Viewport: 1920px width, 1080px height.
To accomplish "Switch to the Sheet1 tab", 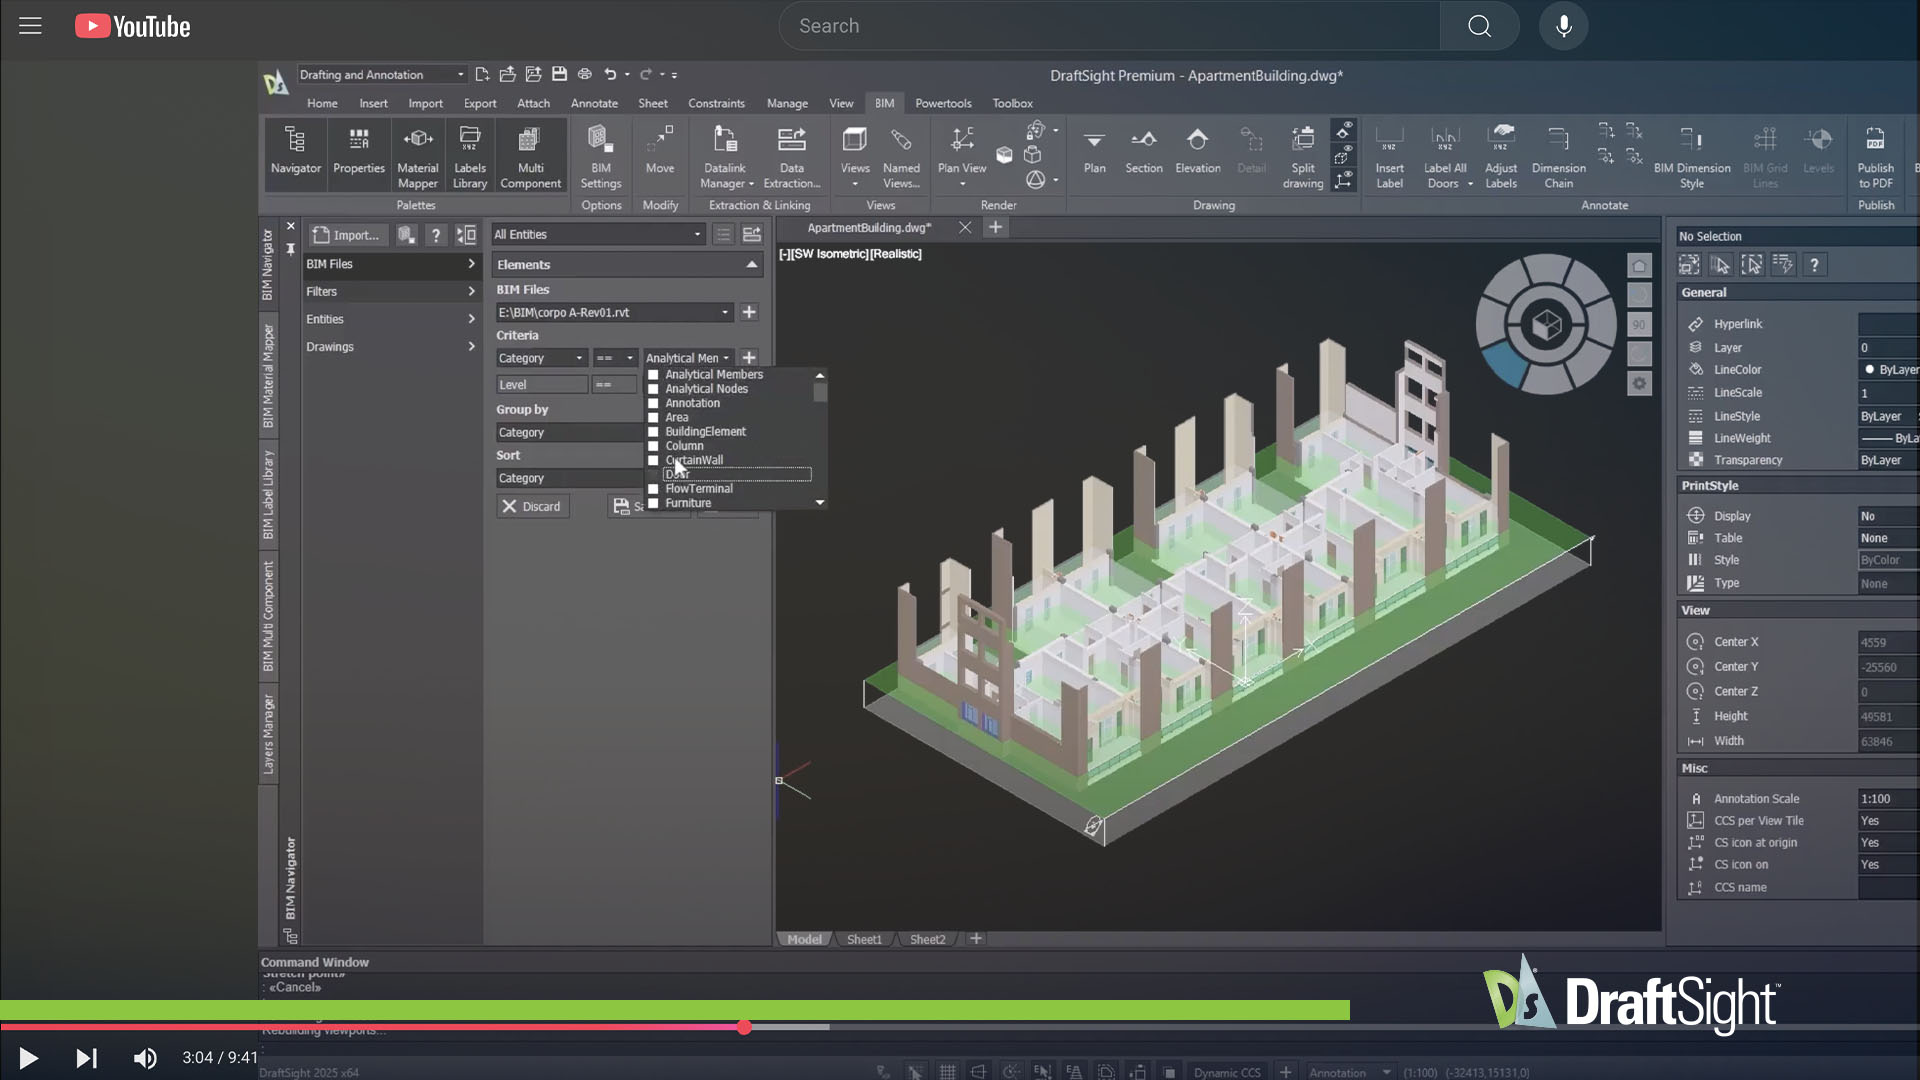I will point(863,939).
